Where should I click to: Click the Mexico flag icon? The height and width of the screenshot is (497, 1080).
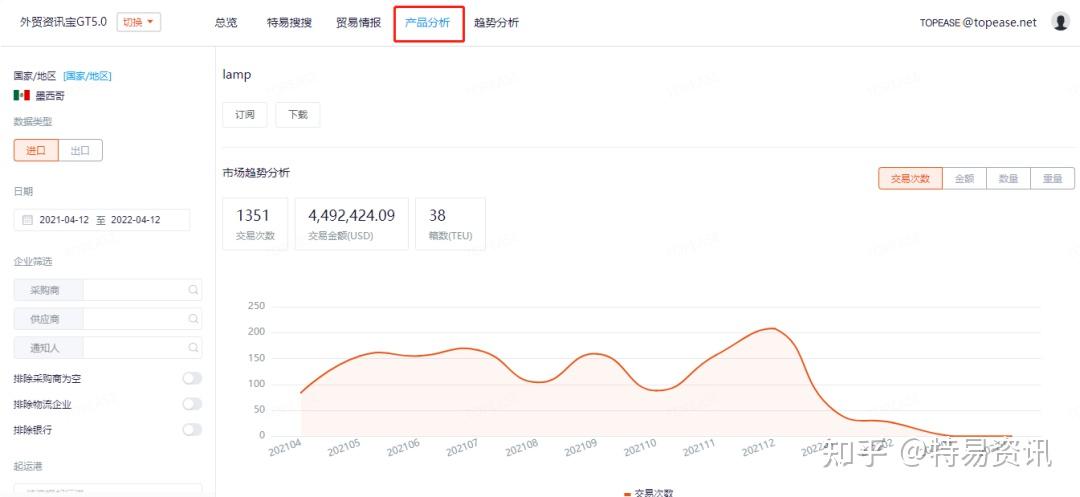tap(21, 96)
